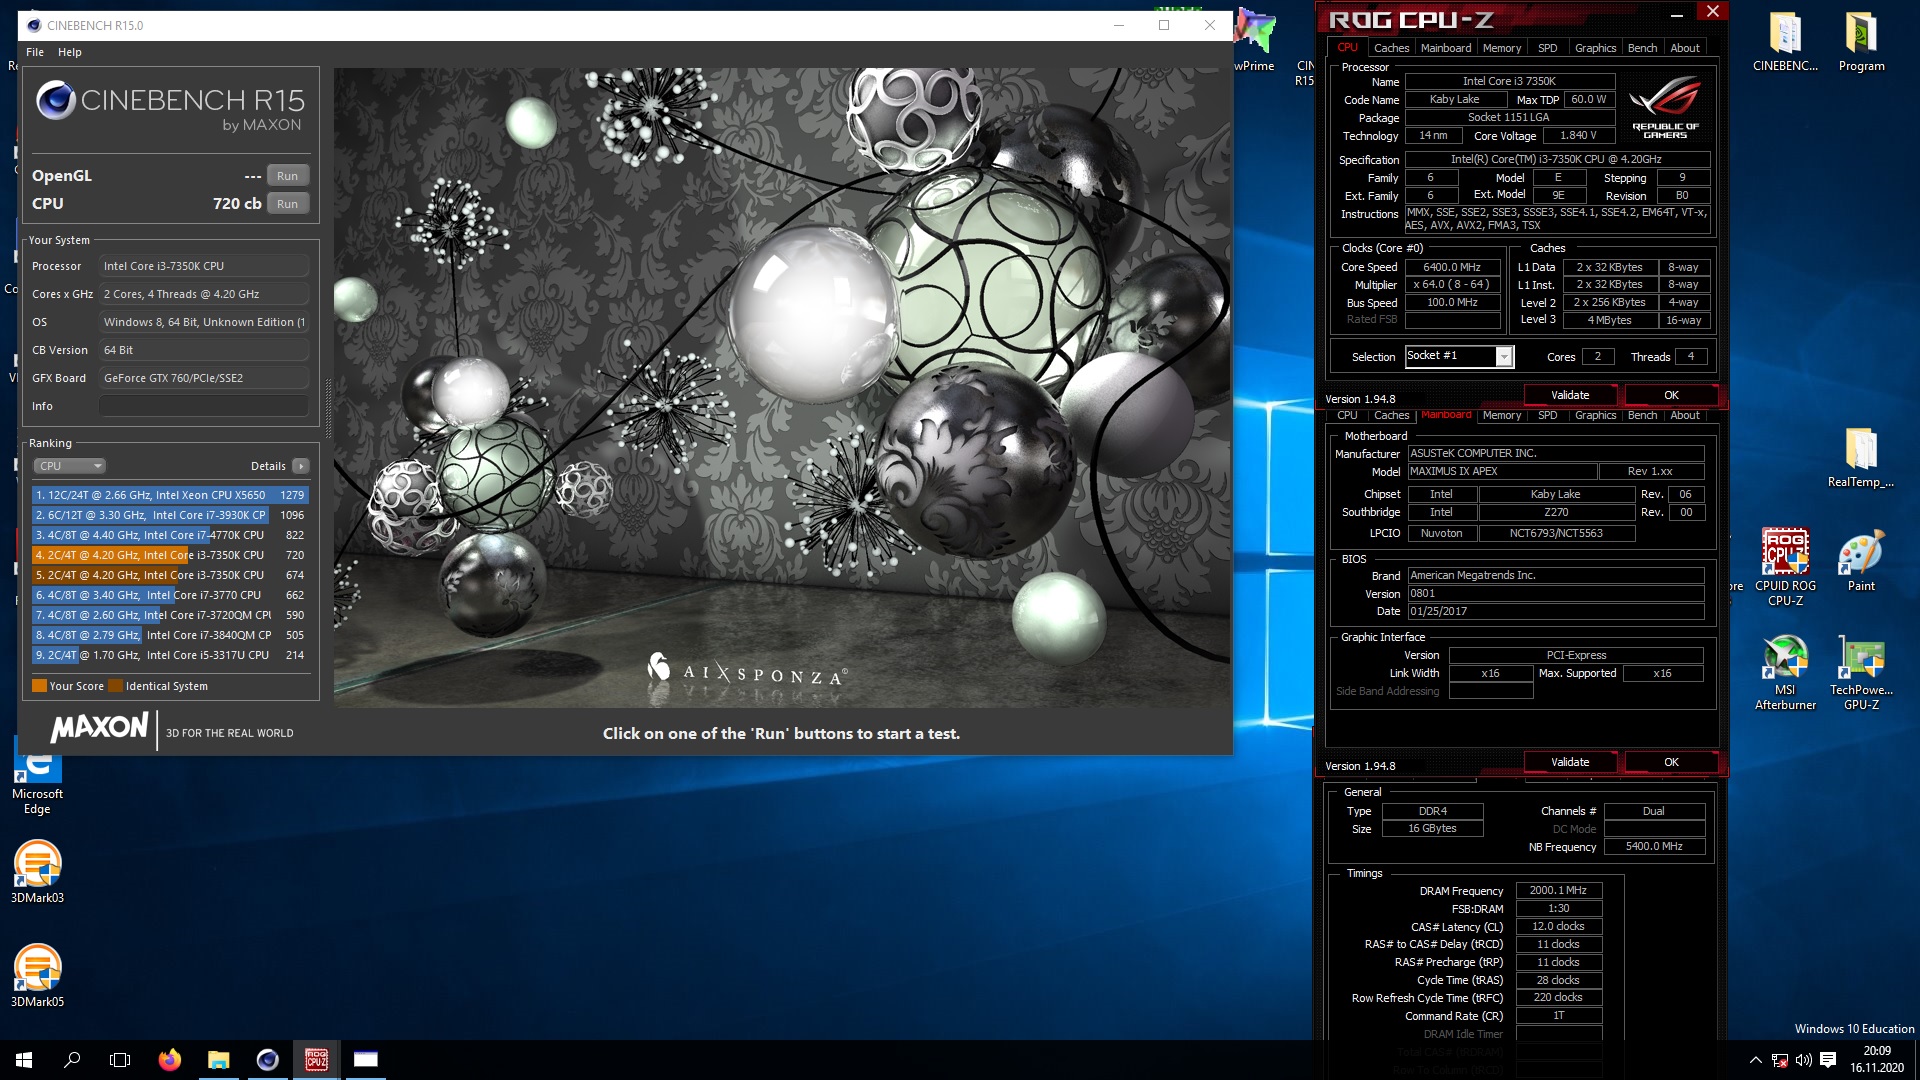Switch to Memory tab in top CPU-Z window
The height and width of the screenshot is (1080, 1920).
[1501, 48]
